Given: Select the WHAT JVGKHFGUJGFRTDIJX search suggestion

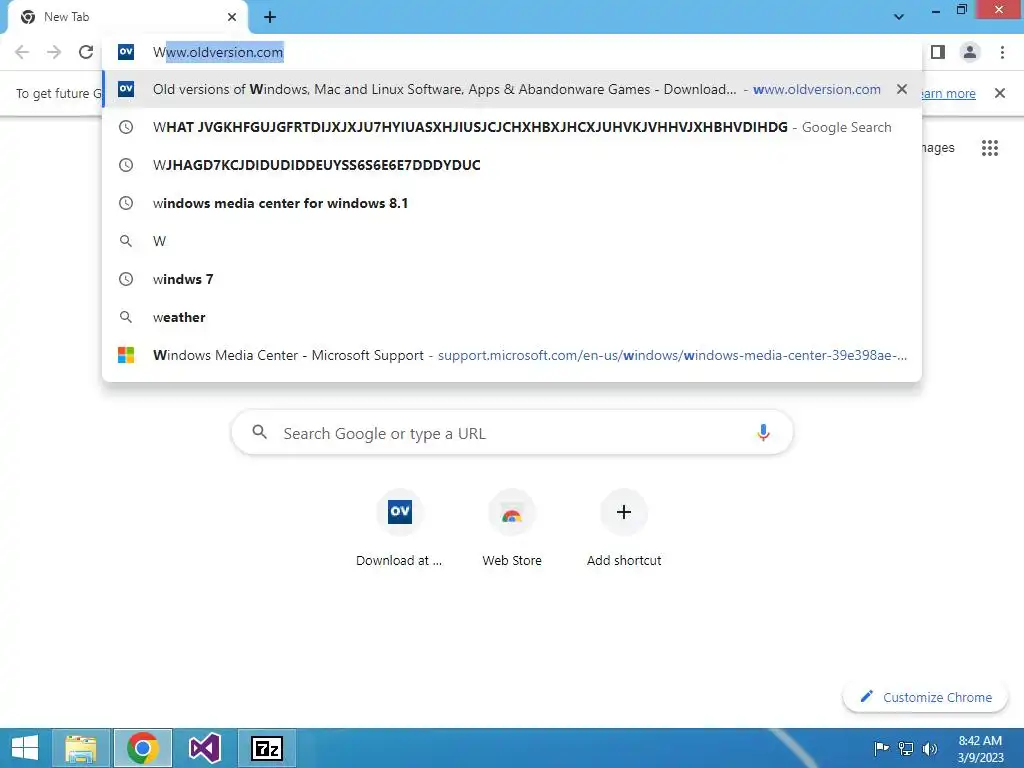Looking at the screenshot, I should [x=512, y=127].
